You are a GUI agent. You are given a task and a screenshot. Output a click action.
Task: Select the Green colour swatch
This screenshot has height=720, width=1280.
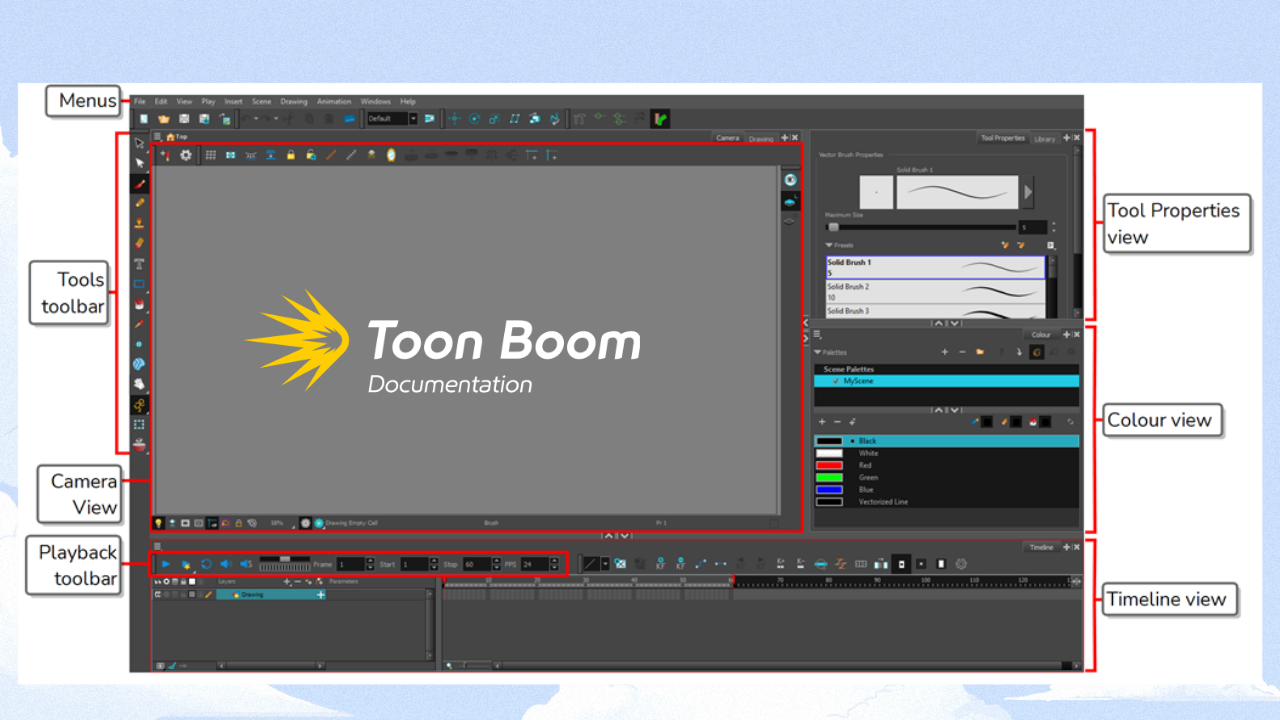[829, 477]
